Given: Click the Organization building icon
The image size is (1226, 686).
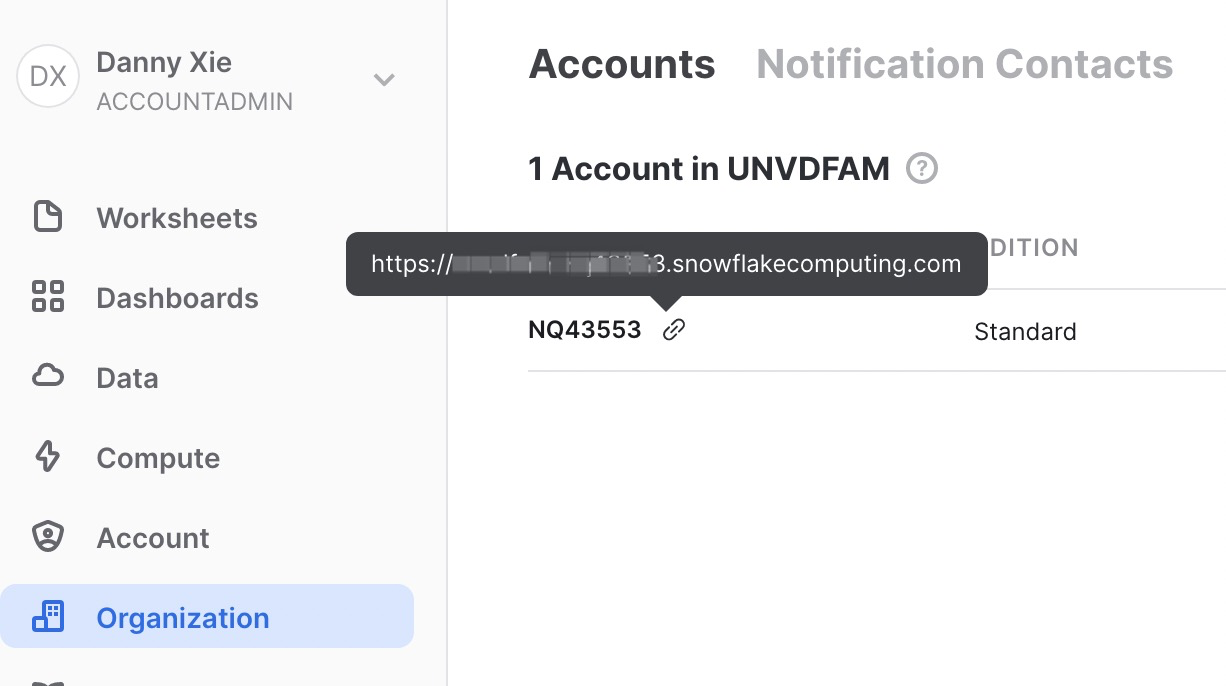Looking at the screenshot, I should click(47, 616).
